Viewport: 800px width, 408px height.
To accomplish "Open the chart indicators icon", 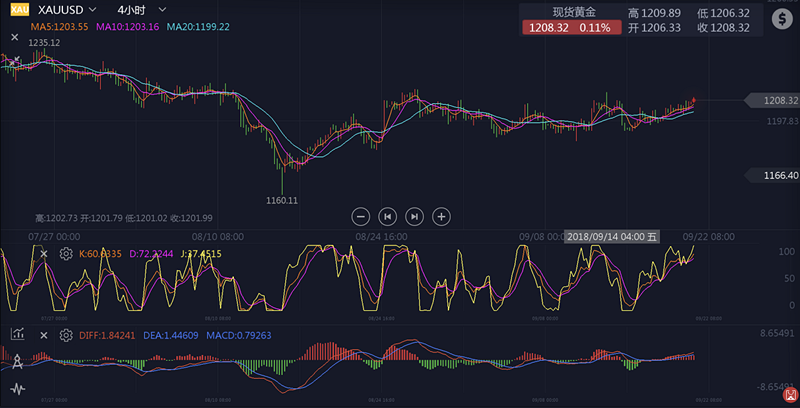I will pyautogui.click(x=17, y=334).
